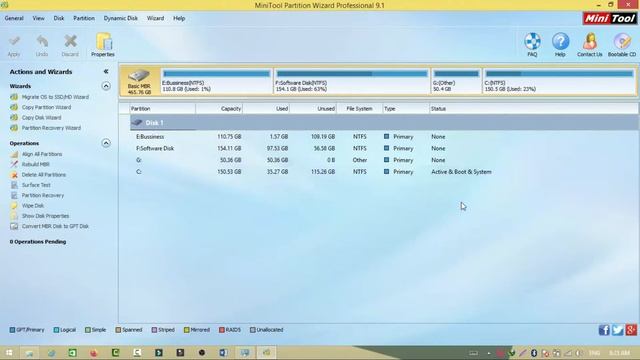Viewport: 640px width, 360px height.
Task: Open the Google Plus share icon
Action: [x=631, y=330]
